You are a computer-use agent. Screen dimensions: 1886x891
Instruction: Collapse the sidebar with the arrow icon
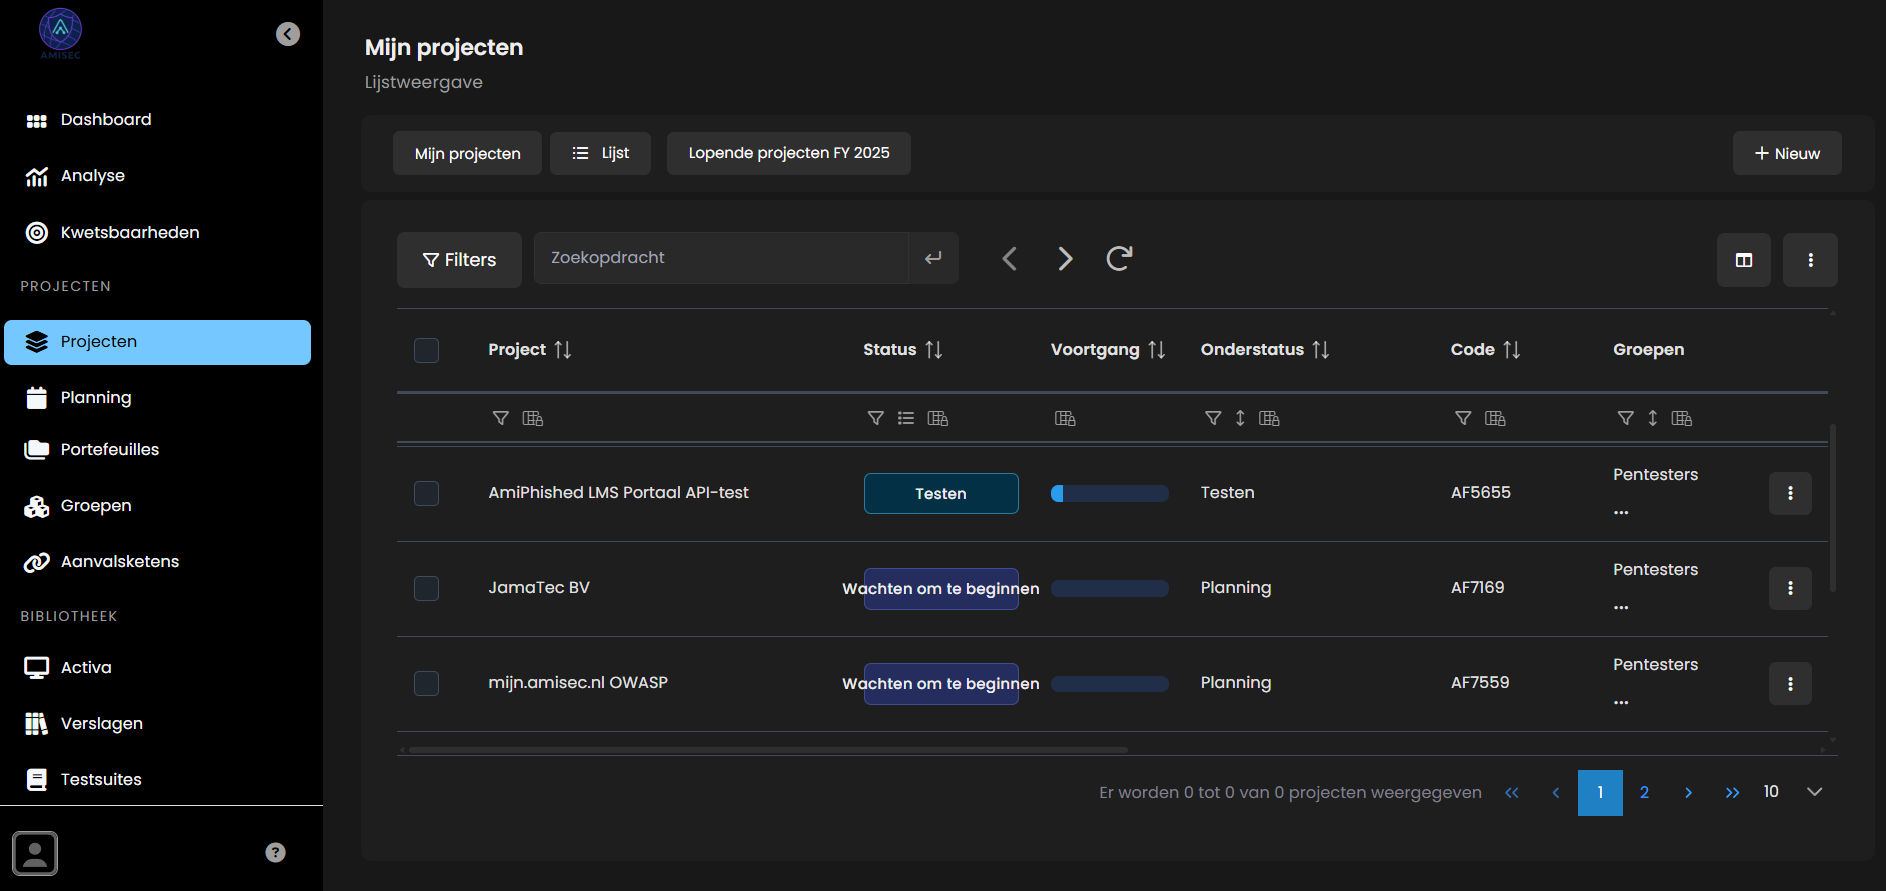tap(288, 34)
